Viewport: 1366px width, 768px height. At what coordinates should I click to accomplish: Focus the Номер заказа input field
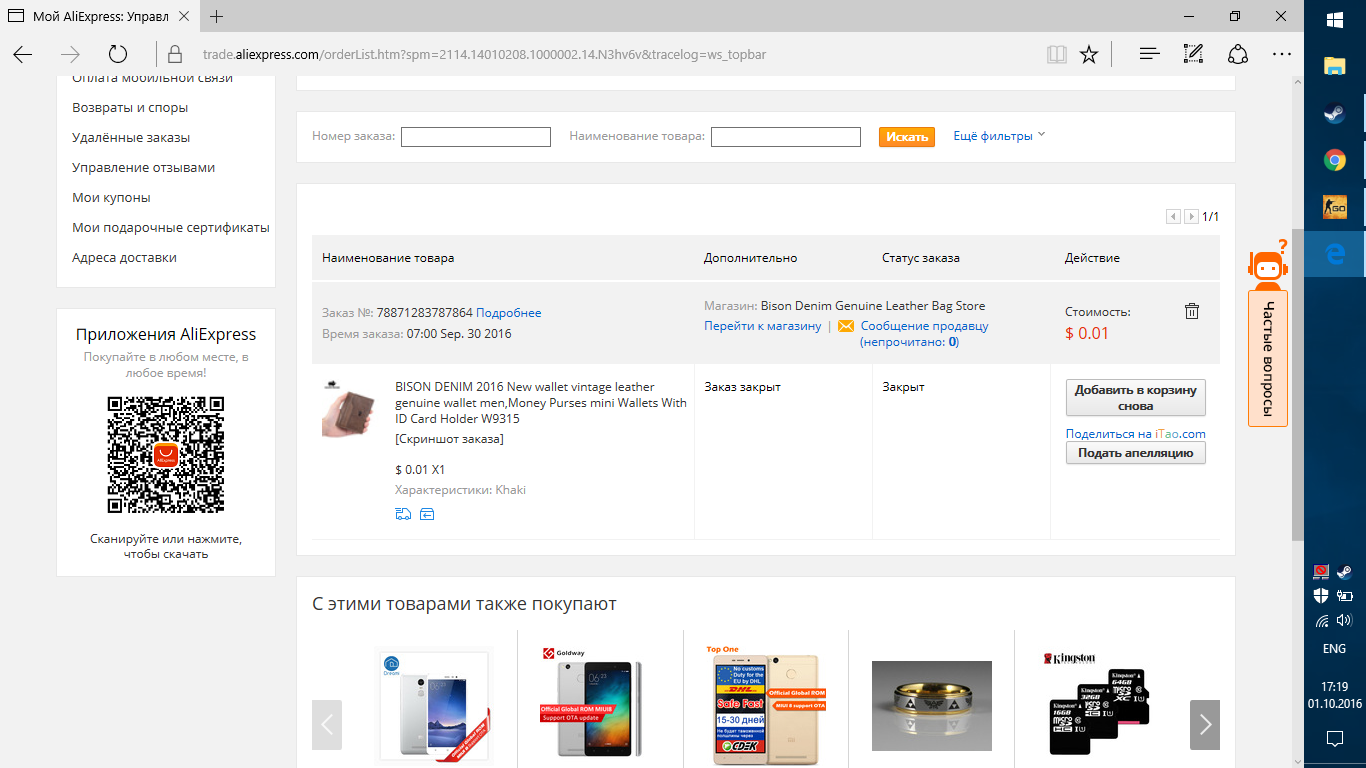tap(476, 137)
